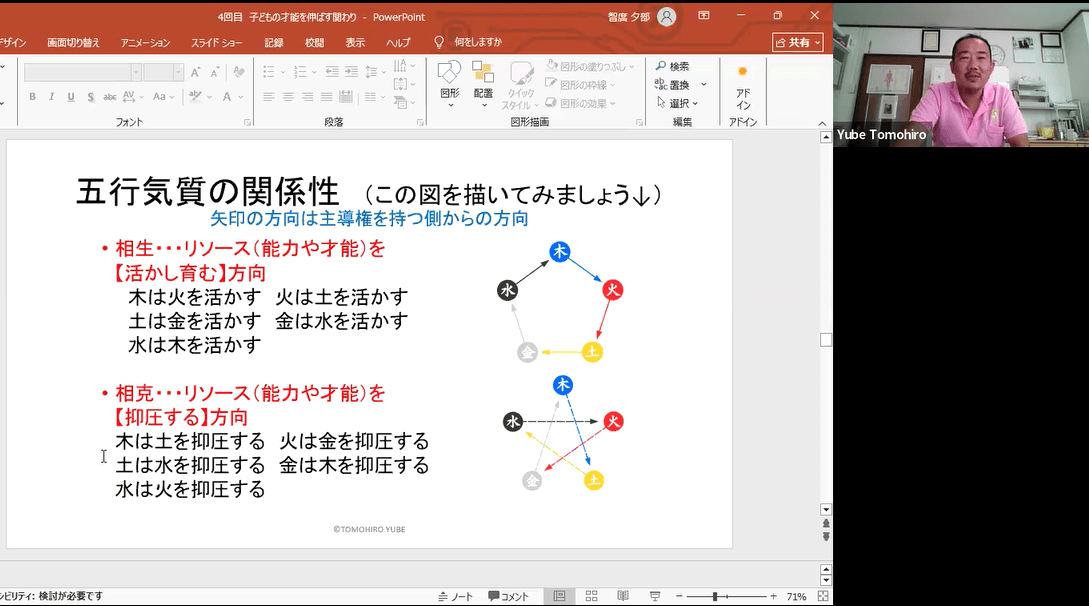This screenshot has width=1089, height=606.
Task: Click the Arrange (配置) icon
Action: pyautogui.click(x=483, y=74)
